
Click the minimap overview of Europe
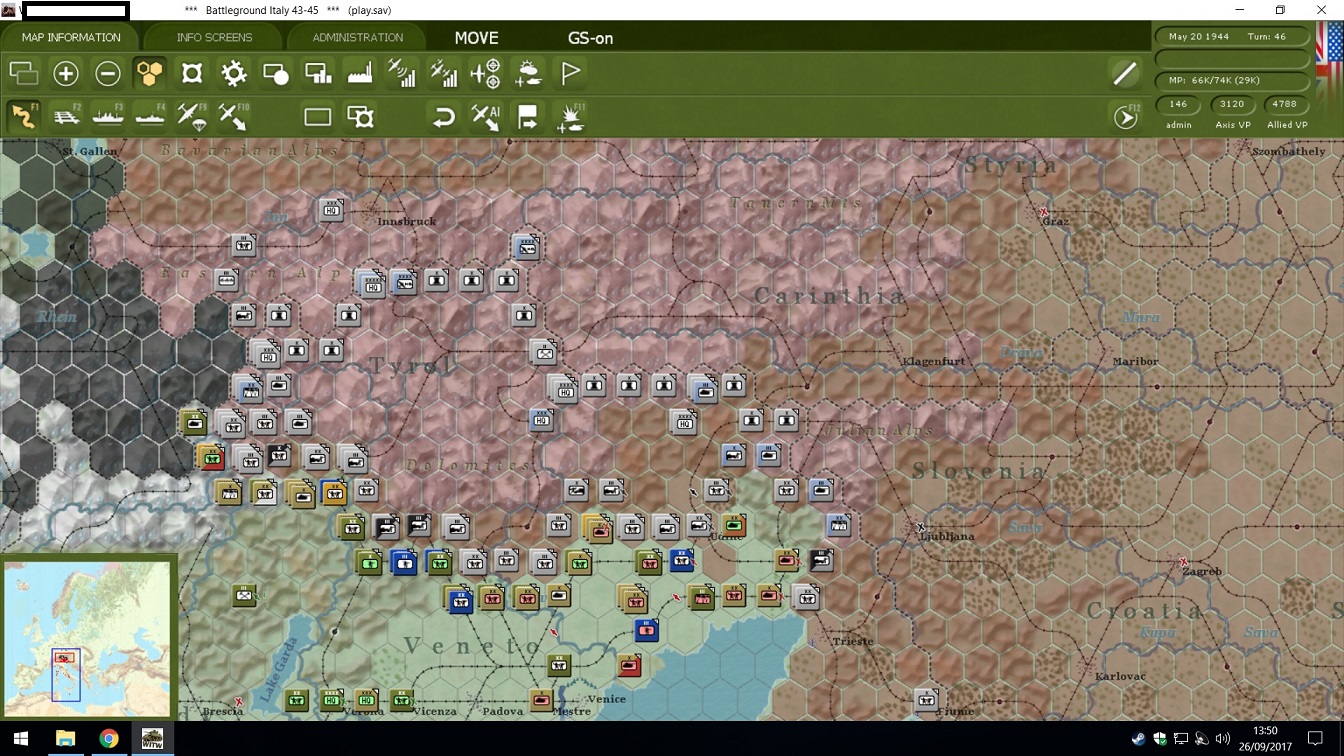point(87,638)
